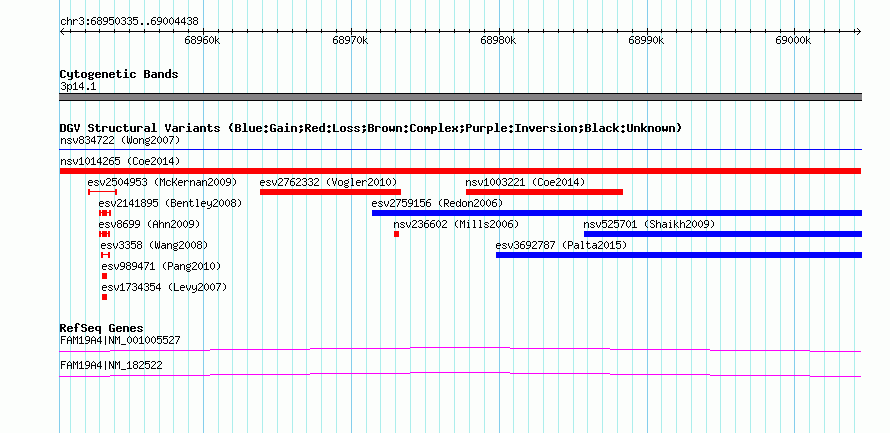Image resolution: width=890 pixels, height=433 pixels.
Task: Click the chr3:68950335..69004438 coordinate label
Action: pyautogui.click(x=129, y=22)
